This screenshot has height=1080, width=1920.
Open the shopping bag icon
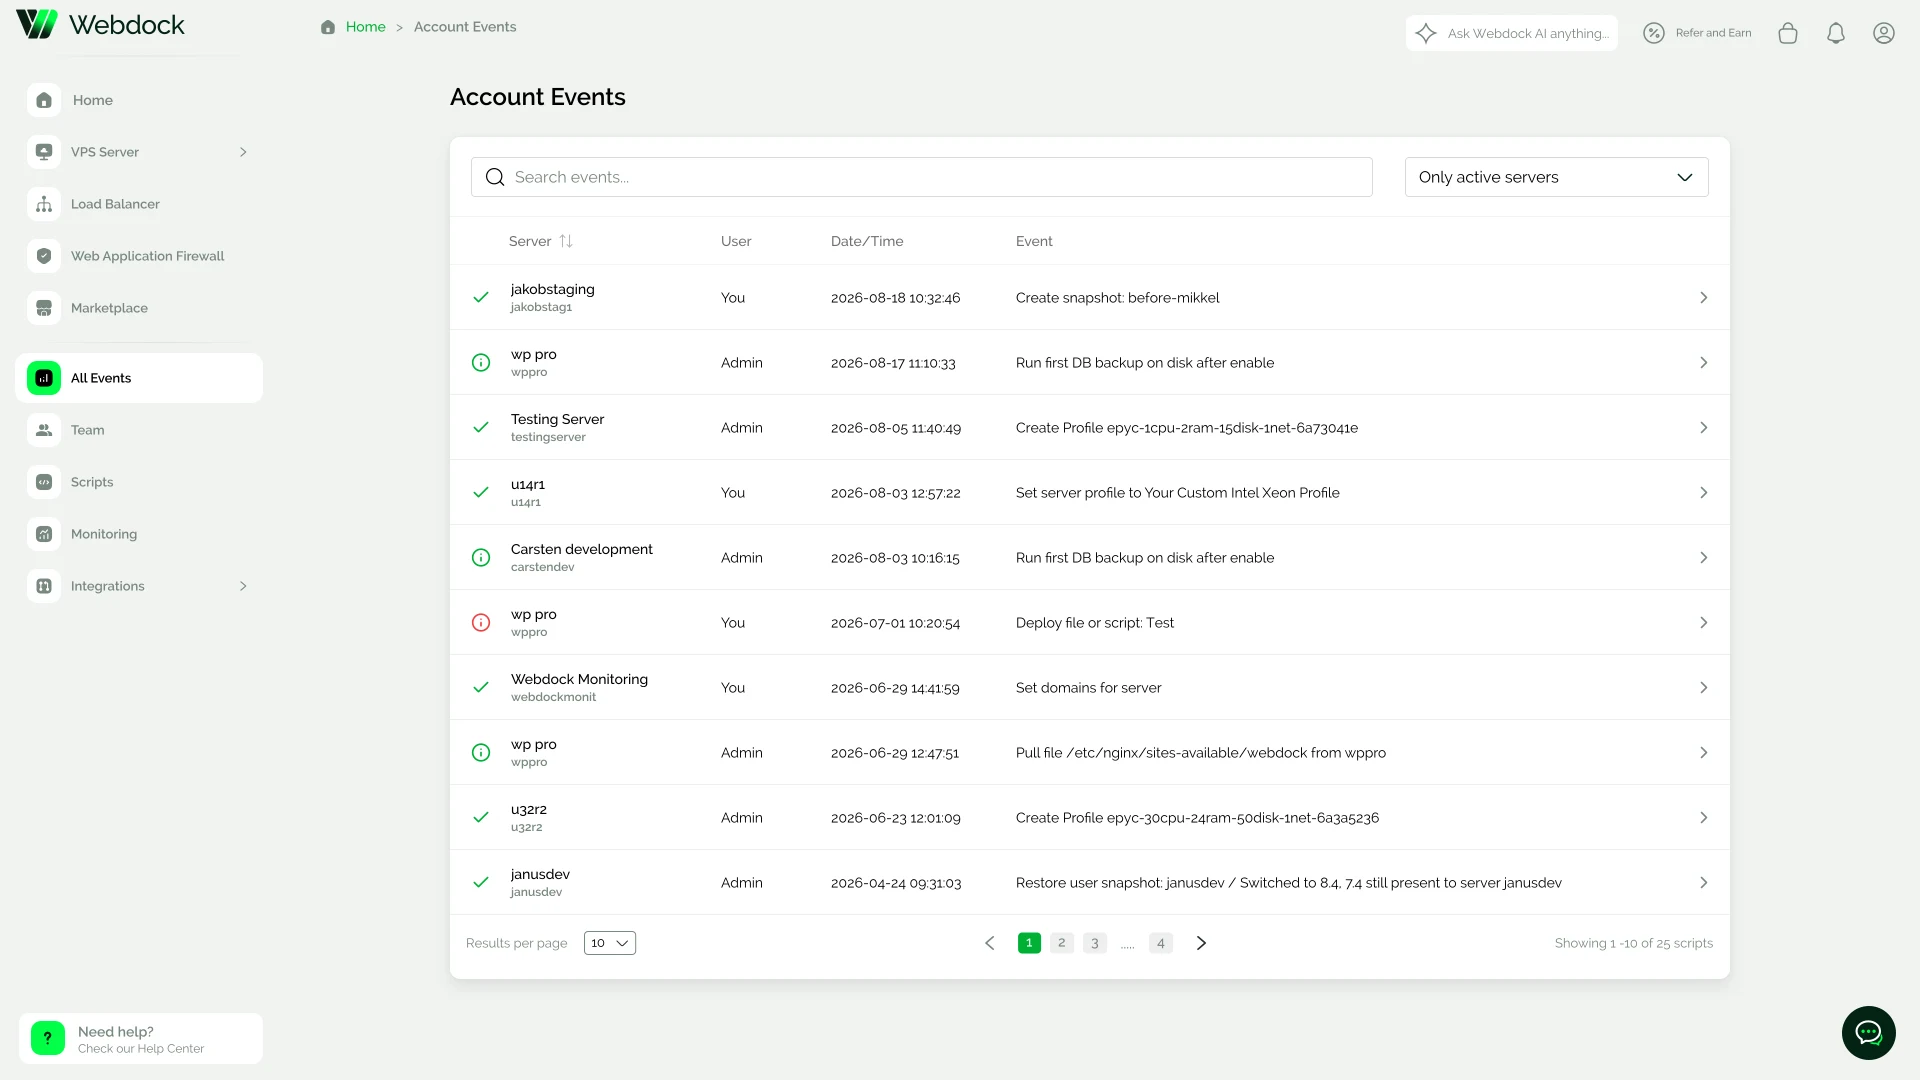pyautogui.click(x=1788, y=33)
